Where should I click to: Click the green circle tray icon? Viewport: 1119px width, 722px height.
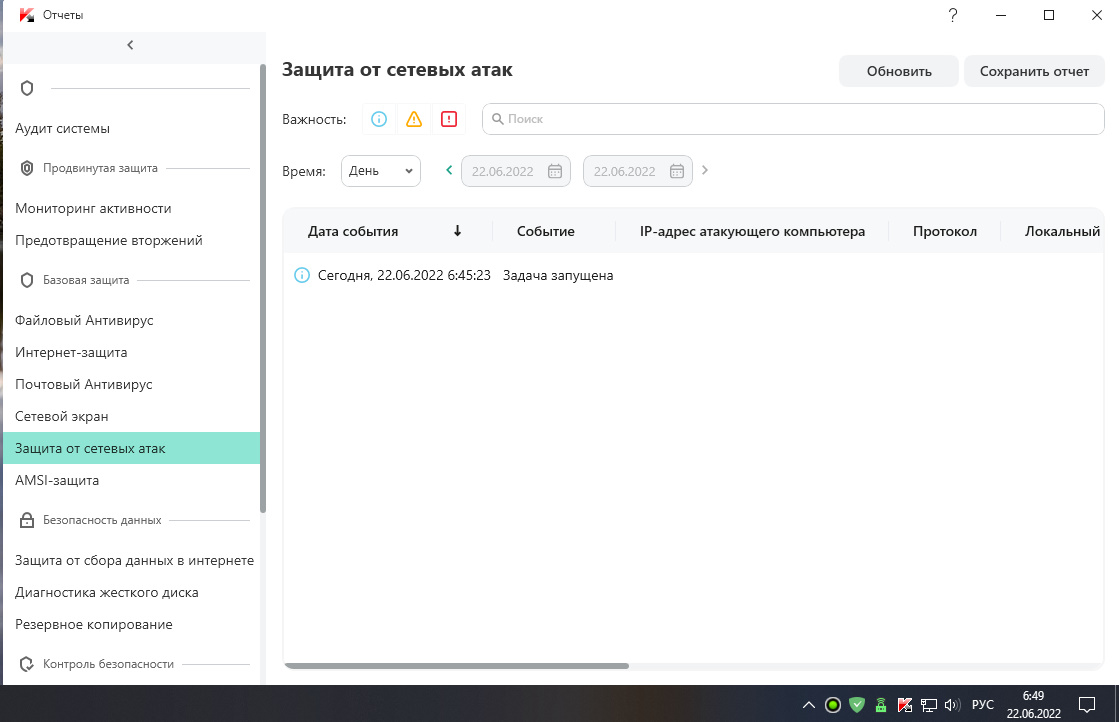833,705
